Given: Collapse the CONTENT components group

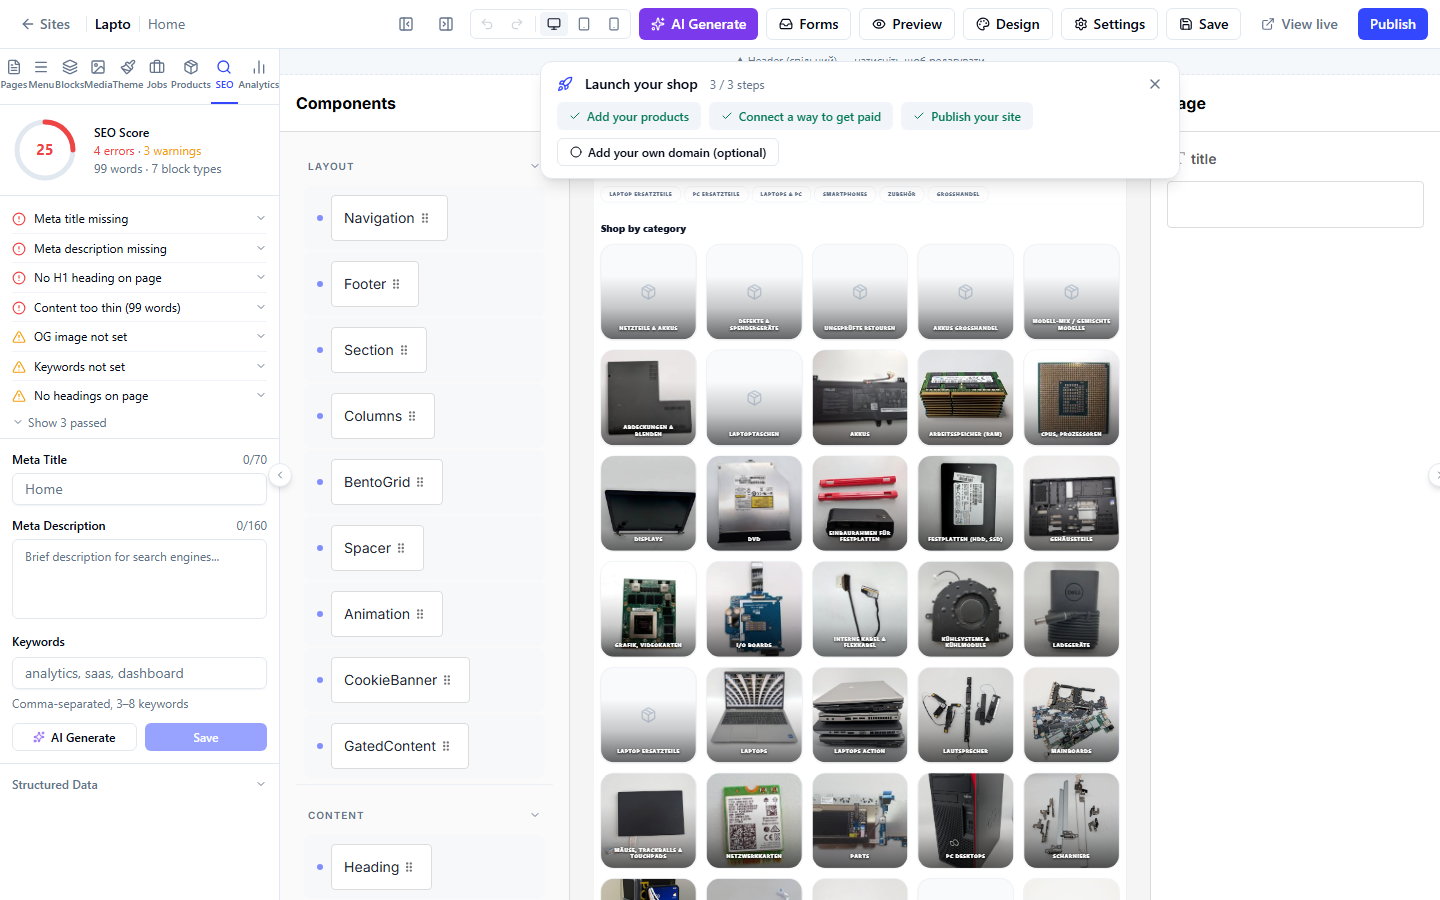Looking at the screenshot, I should point(535,815).
